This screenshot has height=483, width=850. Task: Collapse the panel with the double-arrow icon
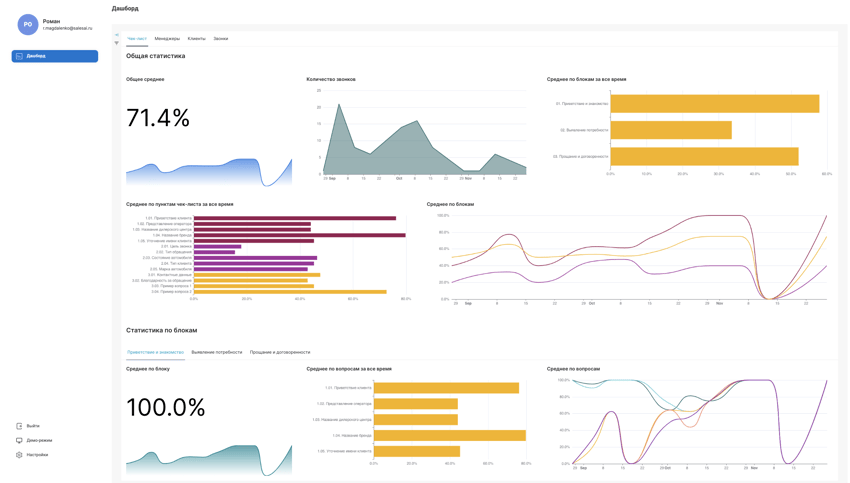(116, 35)
